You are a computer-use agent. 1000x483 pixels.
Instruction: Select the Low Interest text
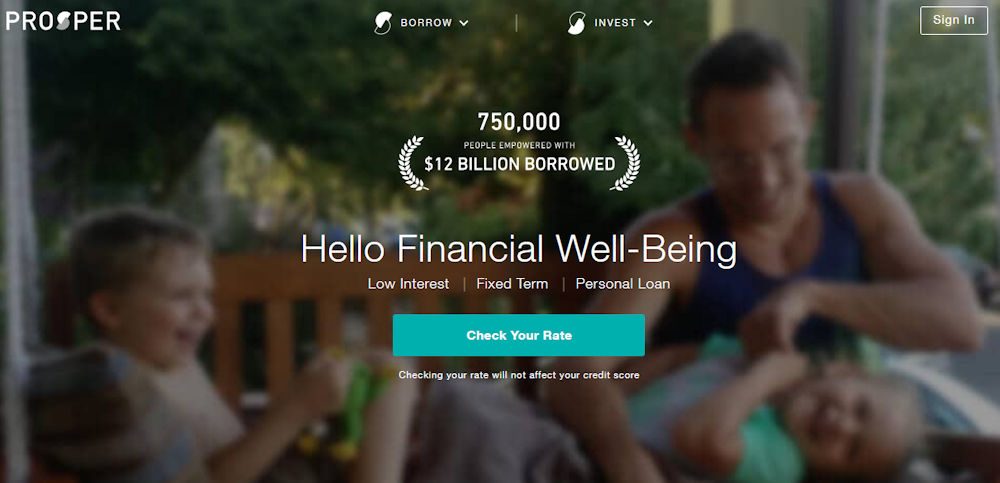pyautogui.click(x=408, y=284)
